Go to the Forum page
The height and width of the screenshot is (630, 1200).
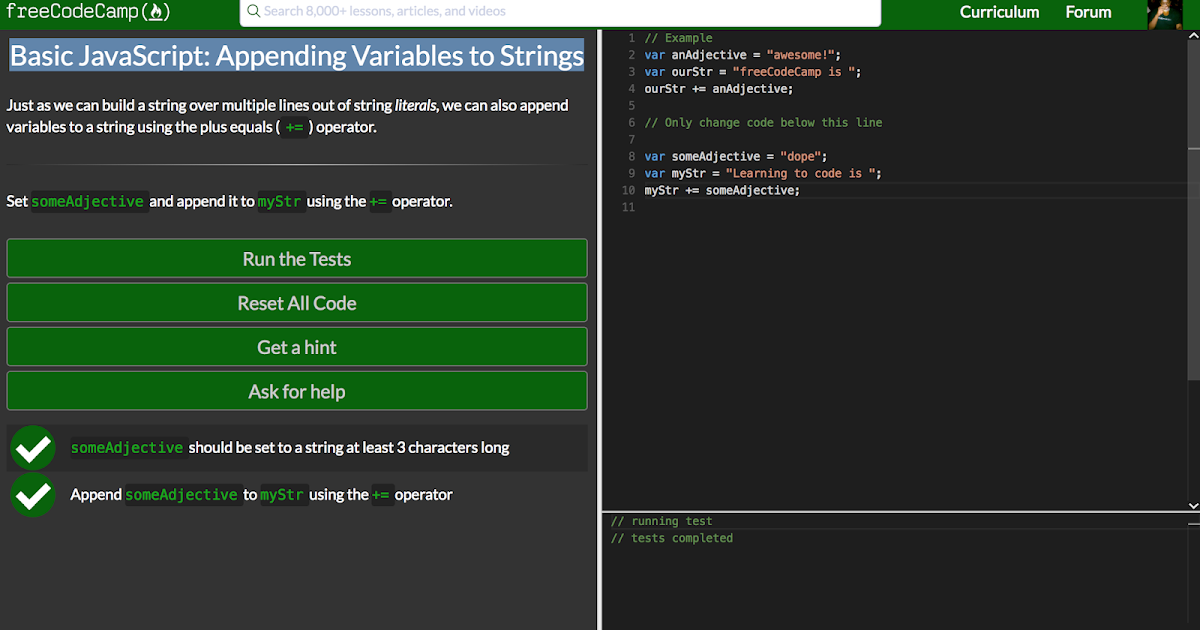(1088, 12)
